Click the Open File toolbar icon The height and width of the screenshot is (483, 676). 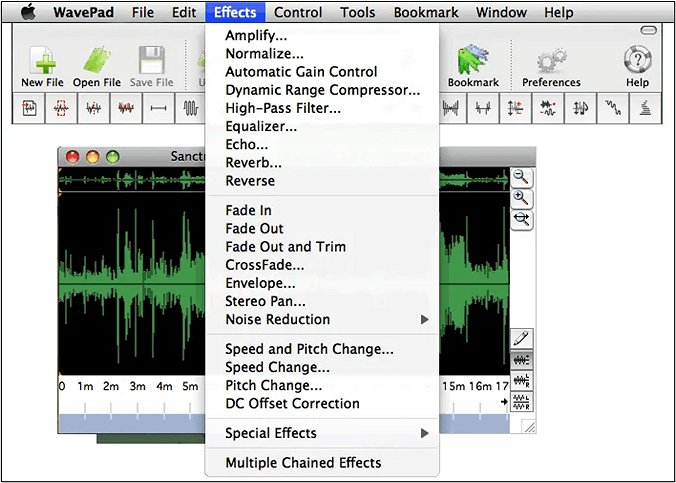[x=97, y=60]
